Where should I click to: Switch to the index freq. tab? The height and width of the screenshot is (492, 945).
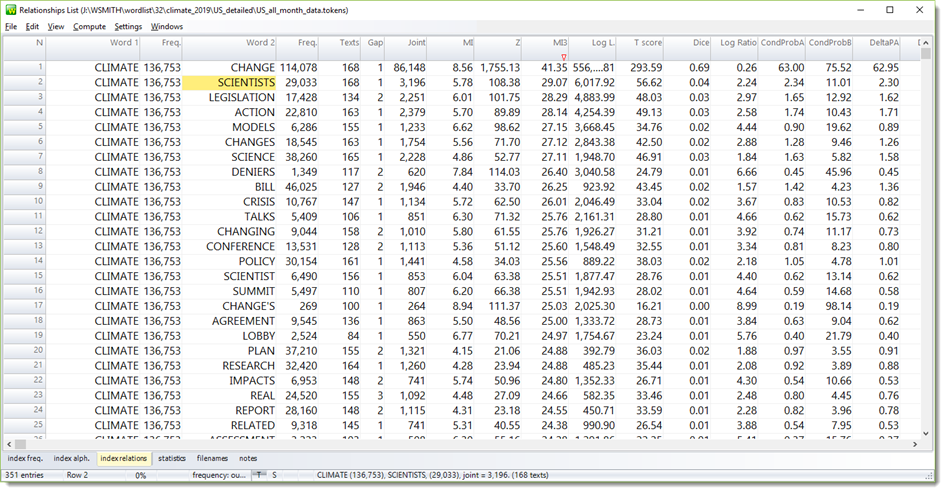pos(25,458)
